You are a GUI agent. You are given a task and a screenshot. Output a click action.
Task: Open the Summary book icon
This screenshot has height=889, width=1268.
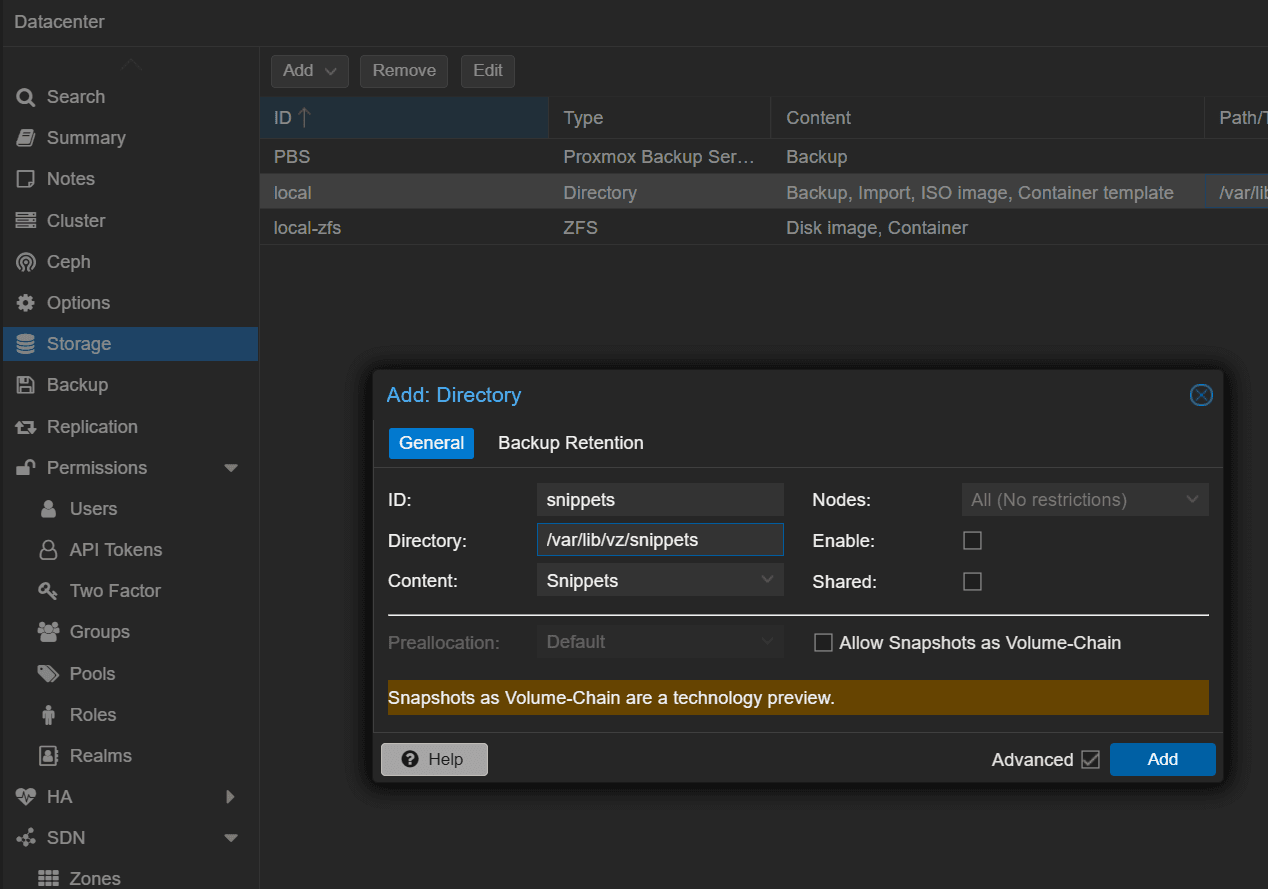coord(26,138)
